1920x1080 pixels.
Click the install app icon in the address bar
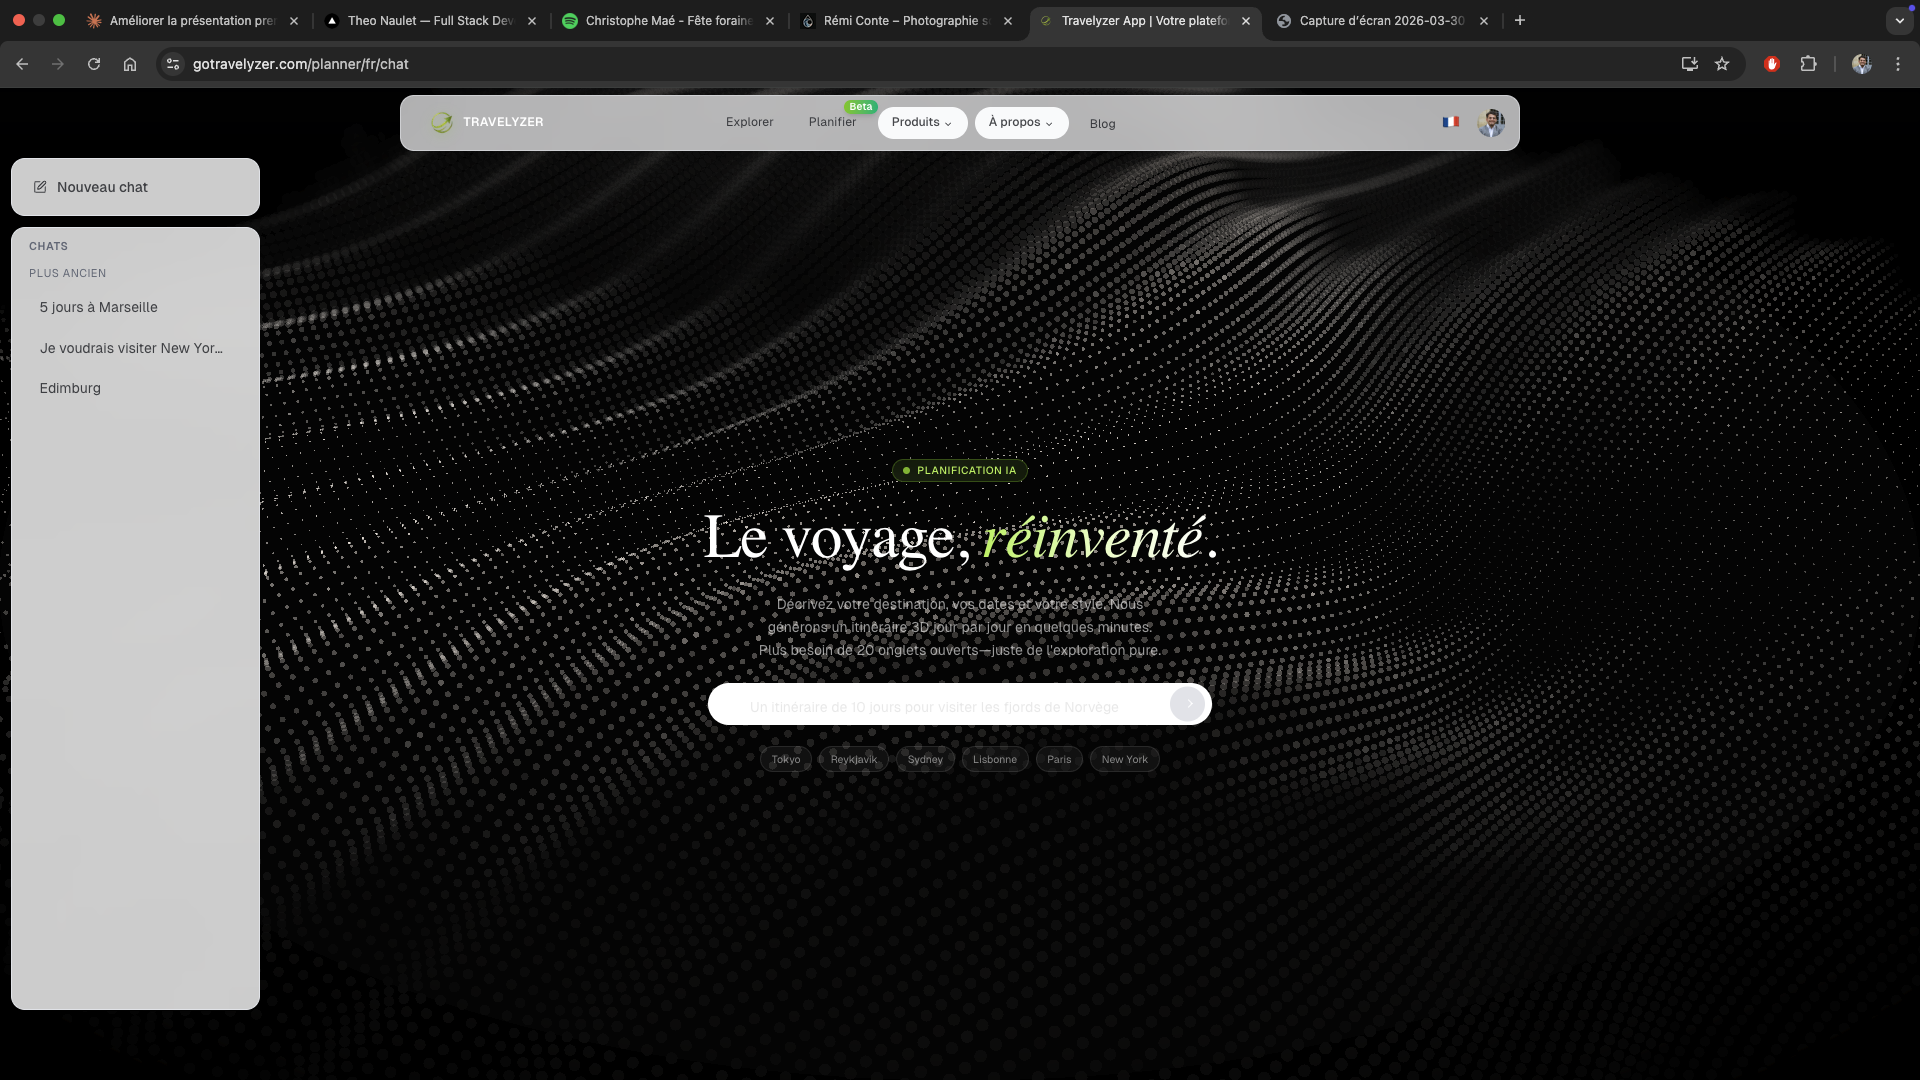1689,64
